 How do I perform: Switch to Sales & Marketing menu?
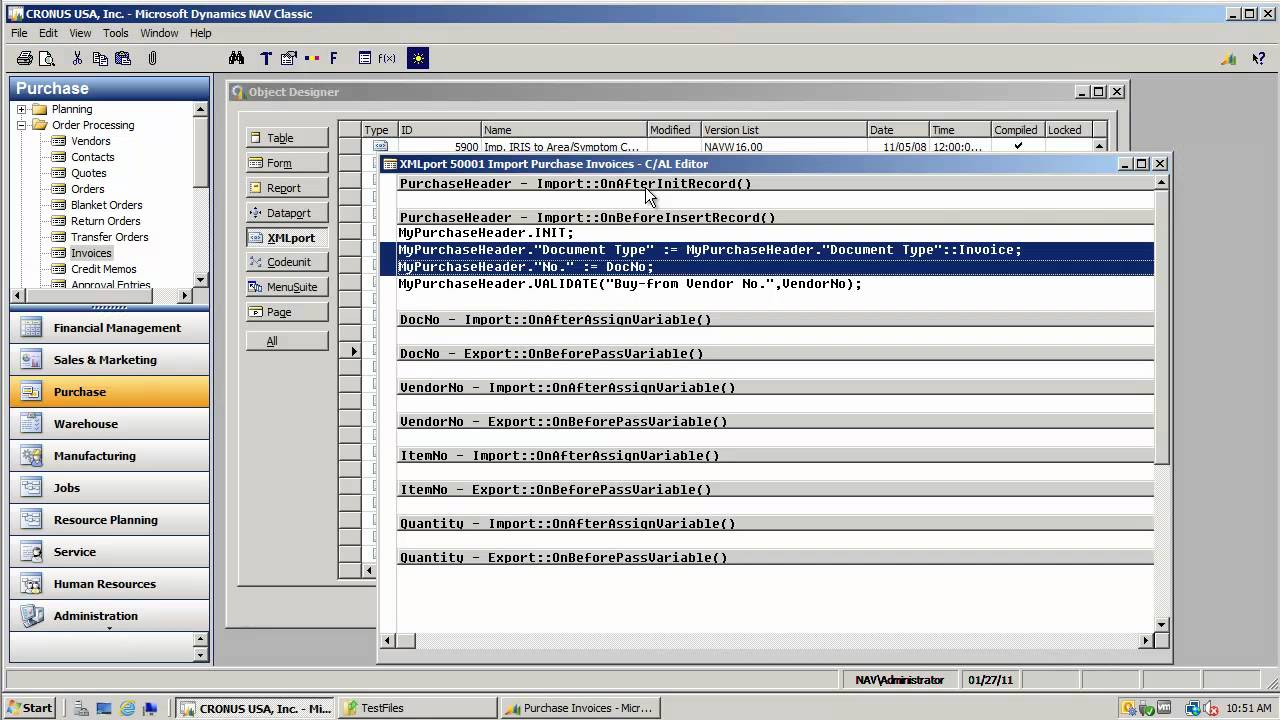(x=110, y=360)
